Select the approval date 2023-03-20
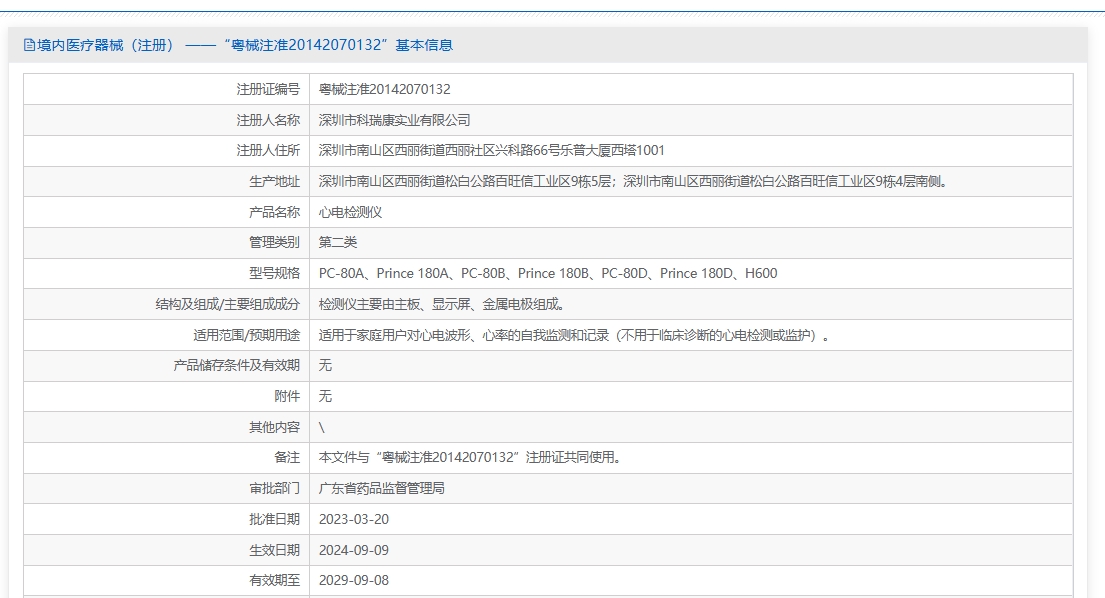Viewport: 1105px width, 598px height. point(354,519)
